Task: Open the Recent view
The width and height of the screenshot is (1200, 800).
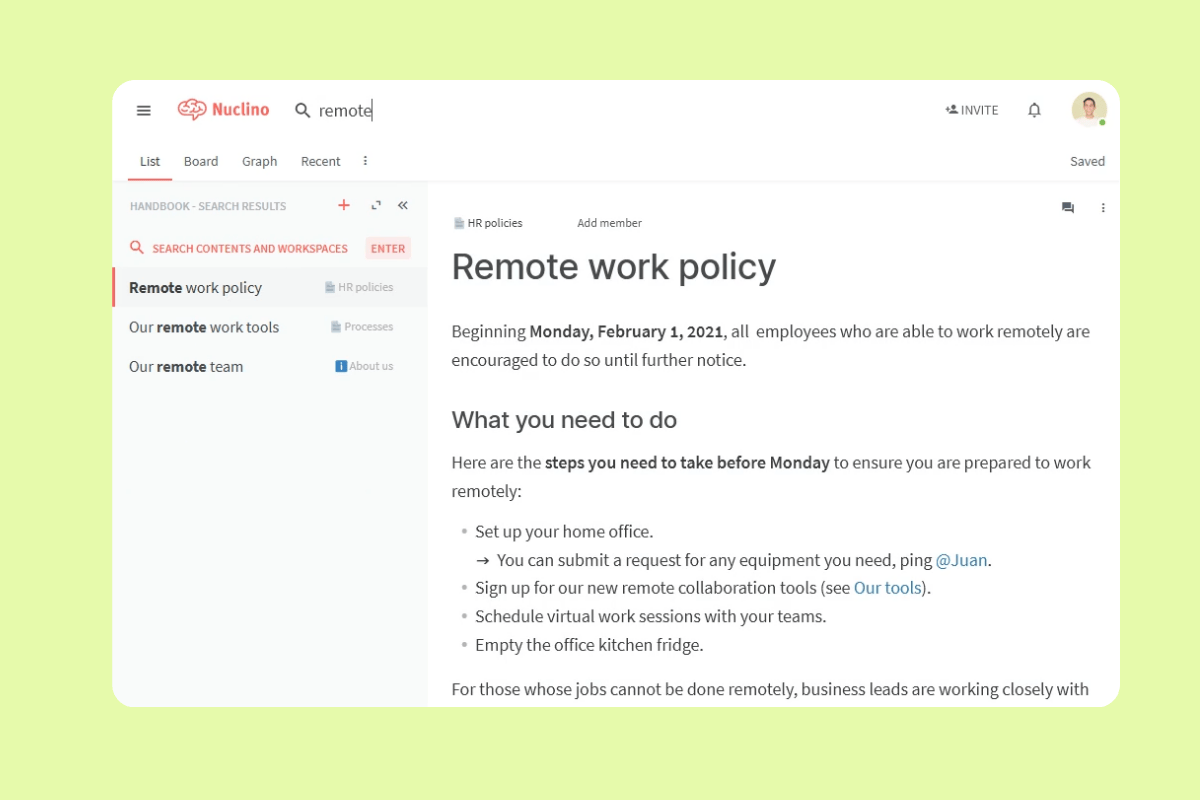Action: 320,161
